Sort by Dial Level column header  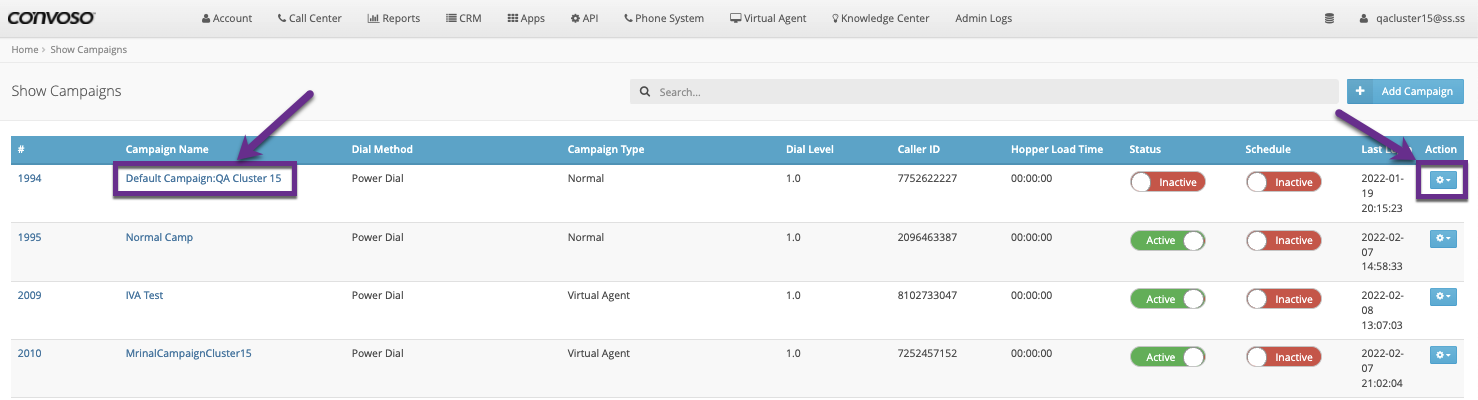point(809,149)
